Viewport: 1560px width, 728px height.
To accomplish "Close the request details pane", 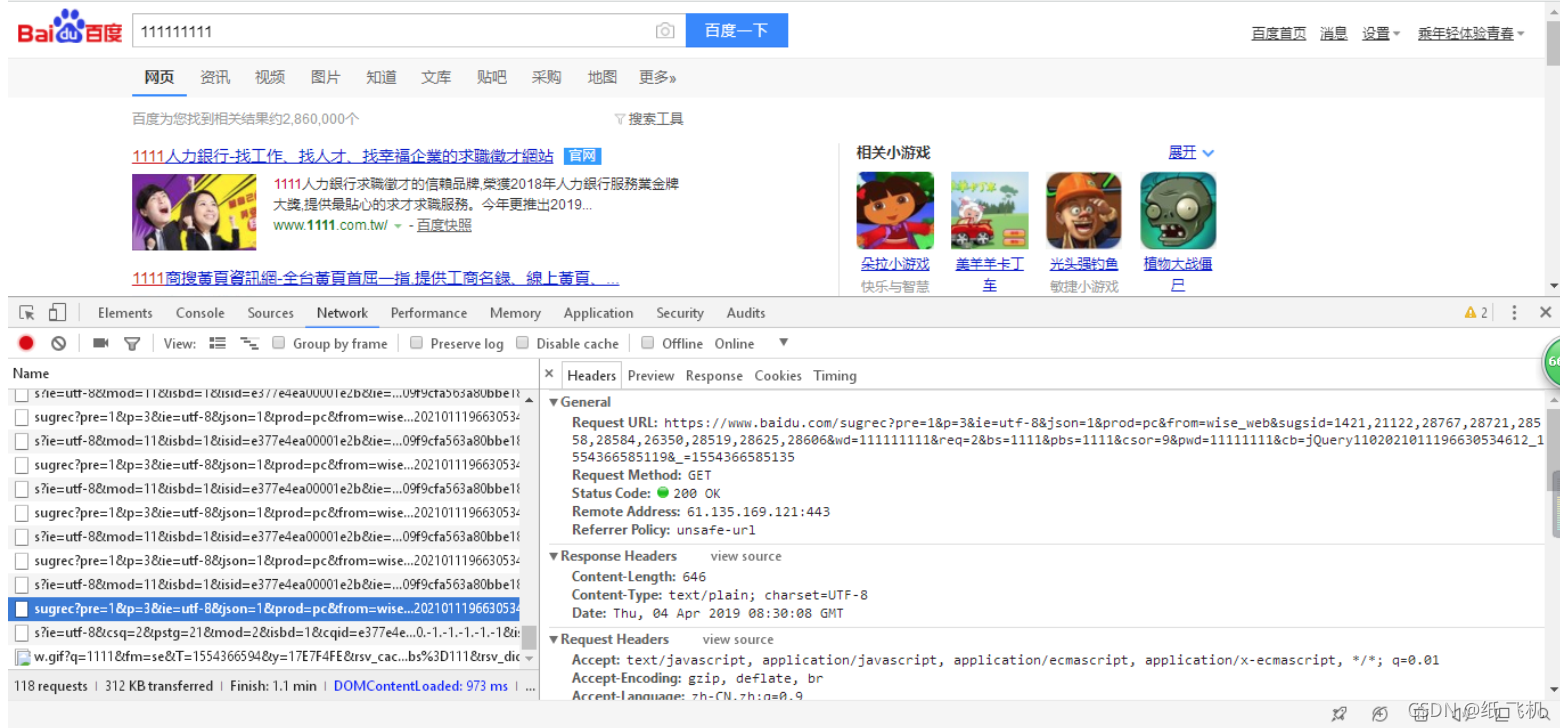I will pyautogui.click(x=548, y=375).
